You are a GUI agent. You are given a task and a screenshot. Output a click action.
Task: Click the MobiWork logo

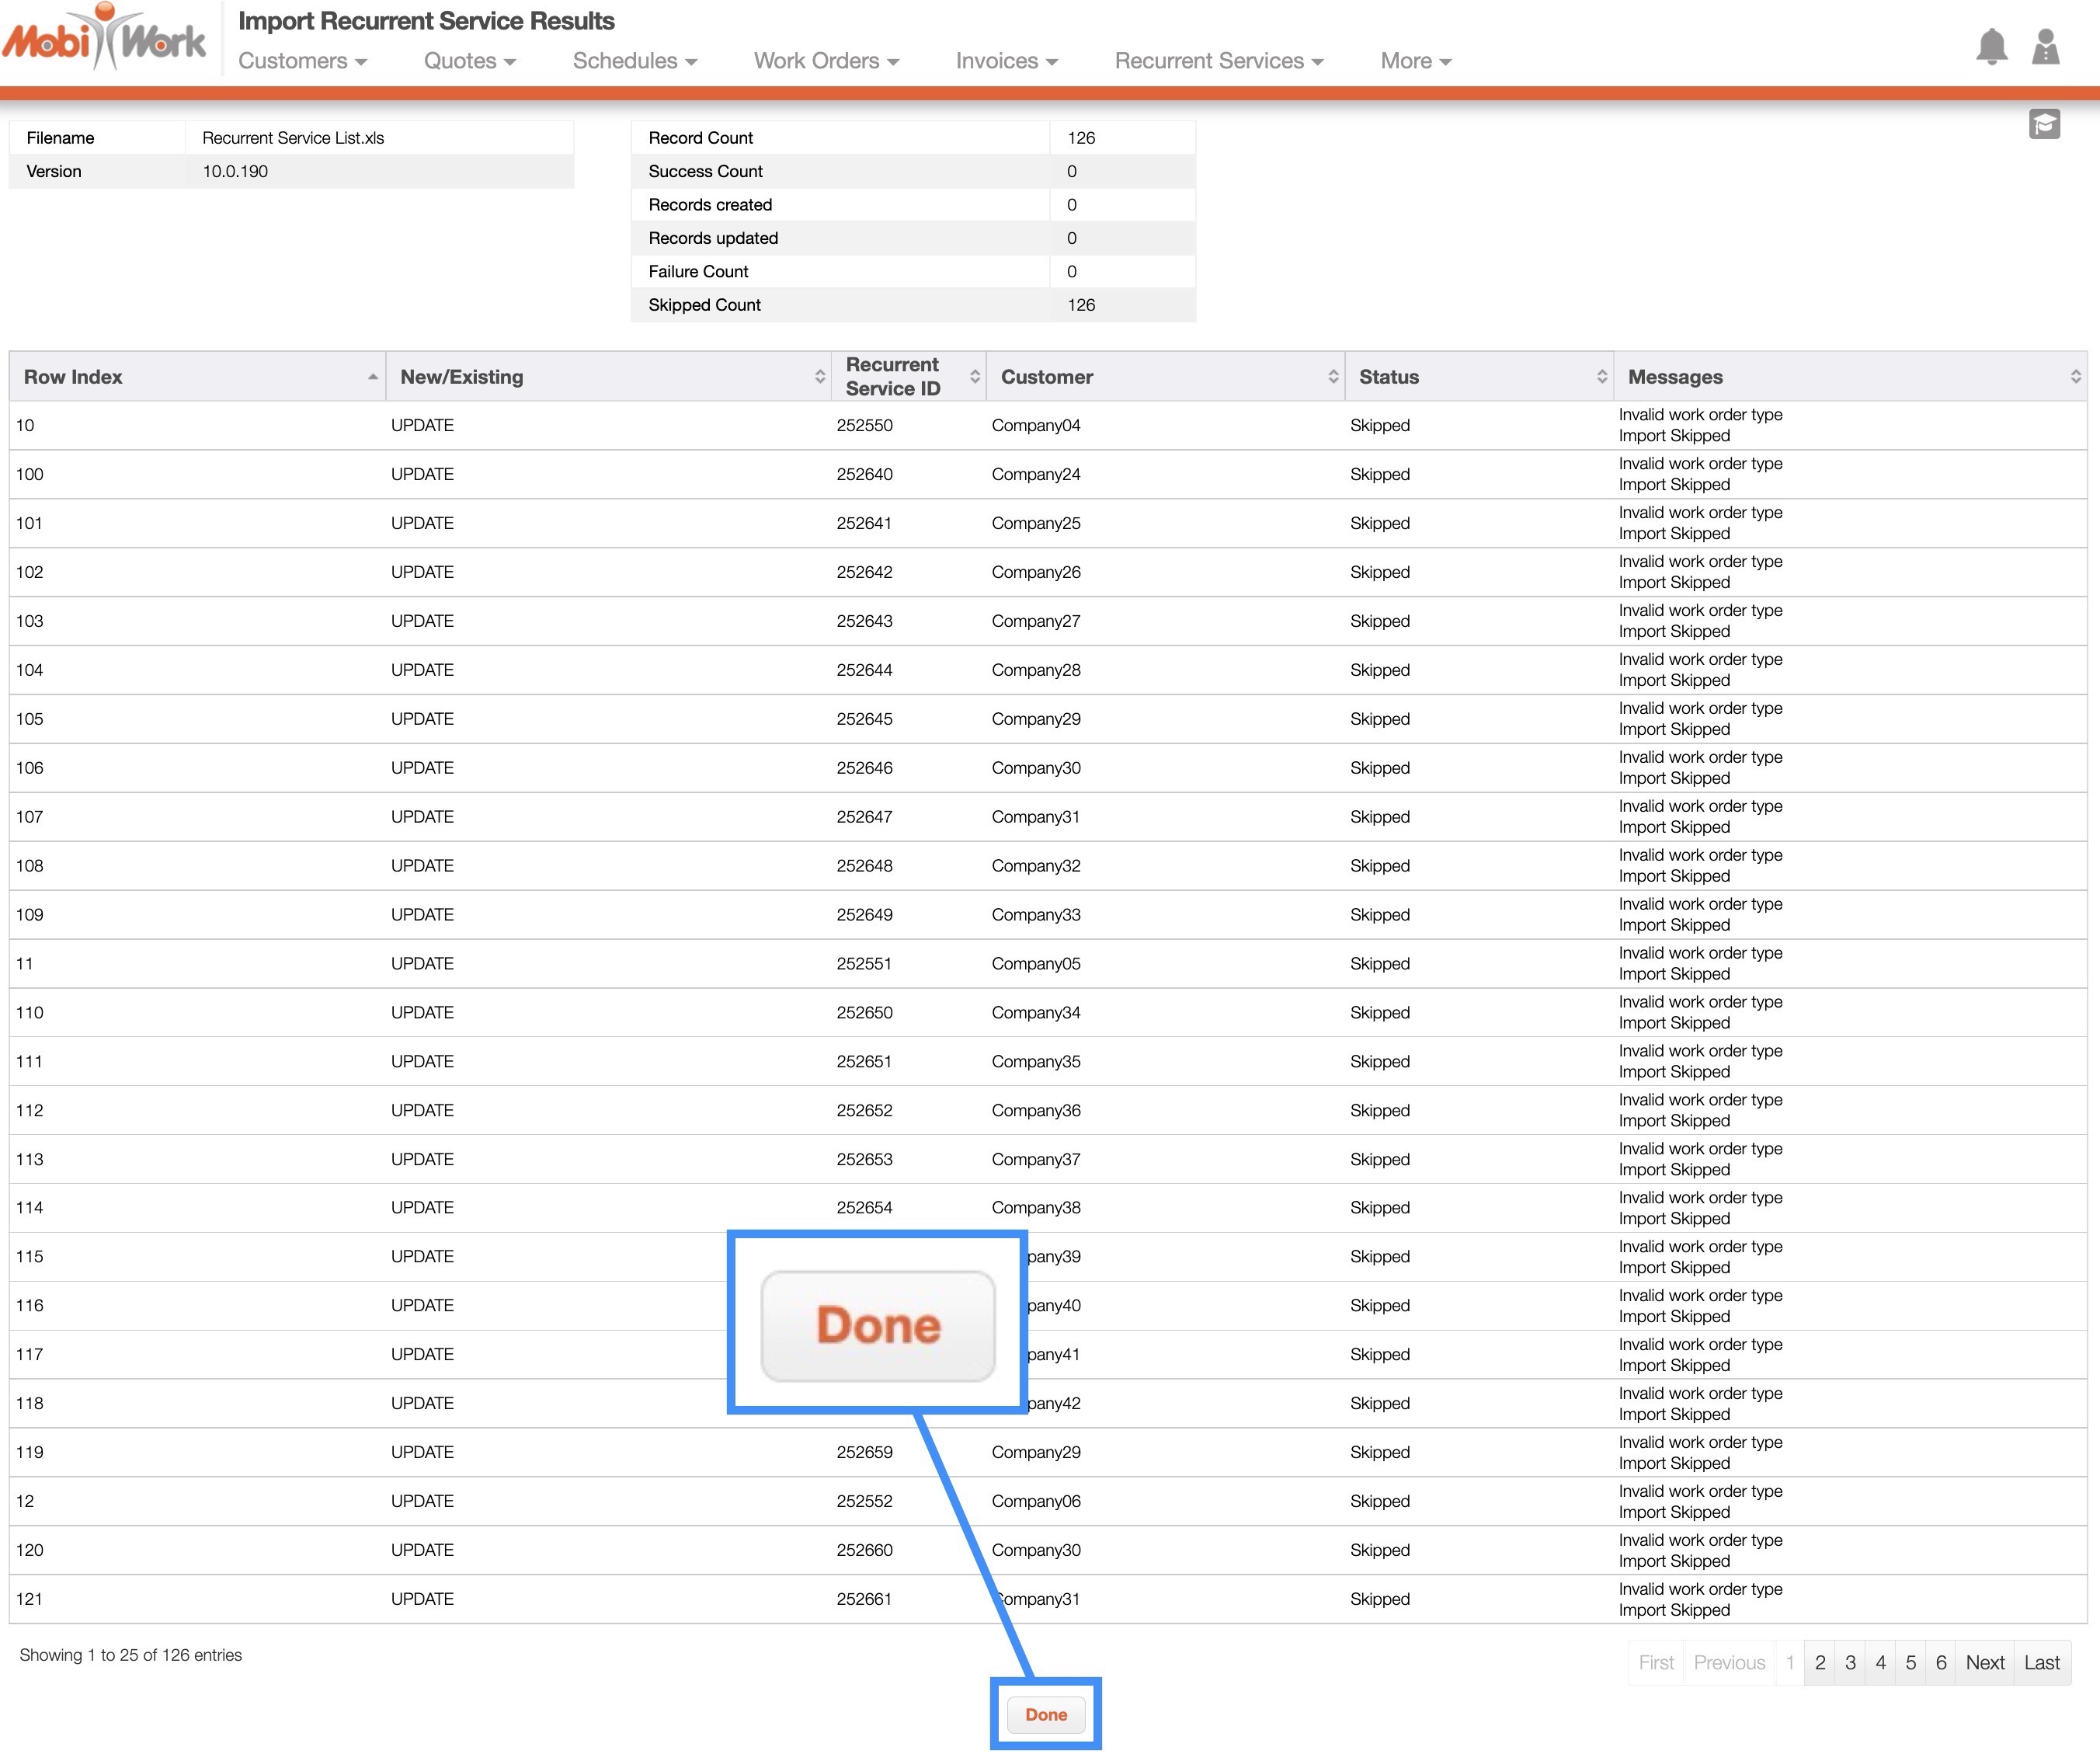click(x=104, y=40)
